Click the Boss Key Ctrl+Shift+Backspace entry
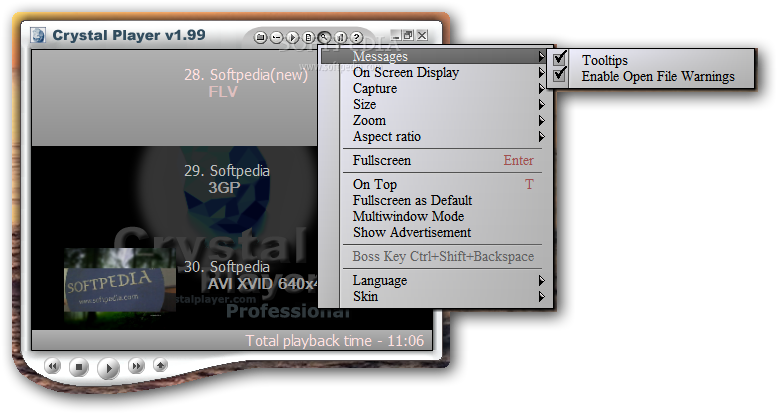778x414 pixels. [445, 256]
